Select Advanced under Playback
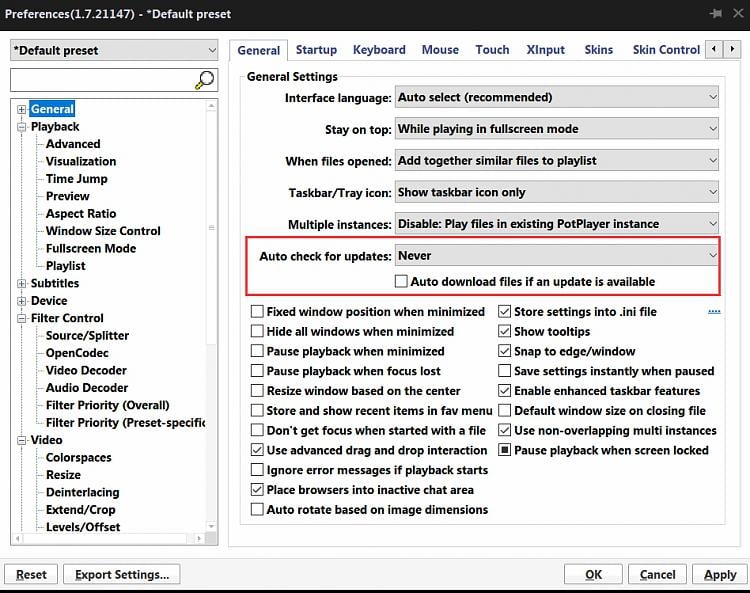This screenshot has height=593, width=750. [73, 144]
